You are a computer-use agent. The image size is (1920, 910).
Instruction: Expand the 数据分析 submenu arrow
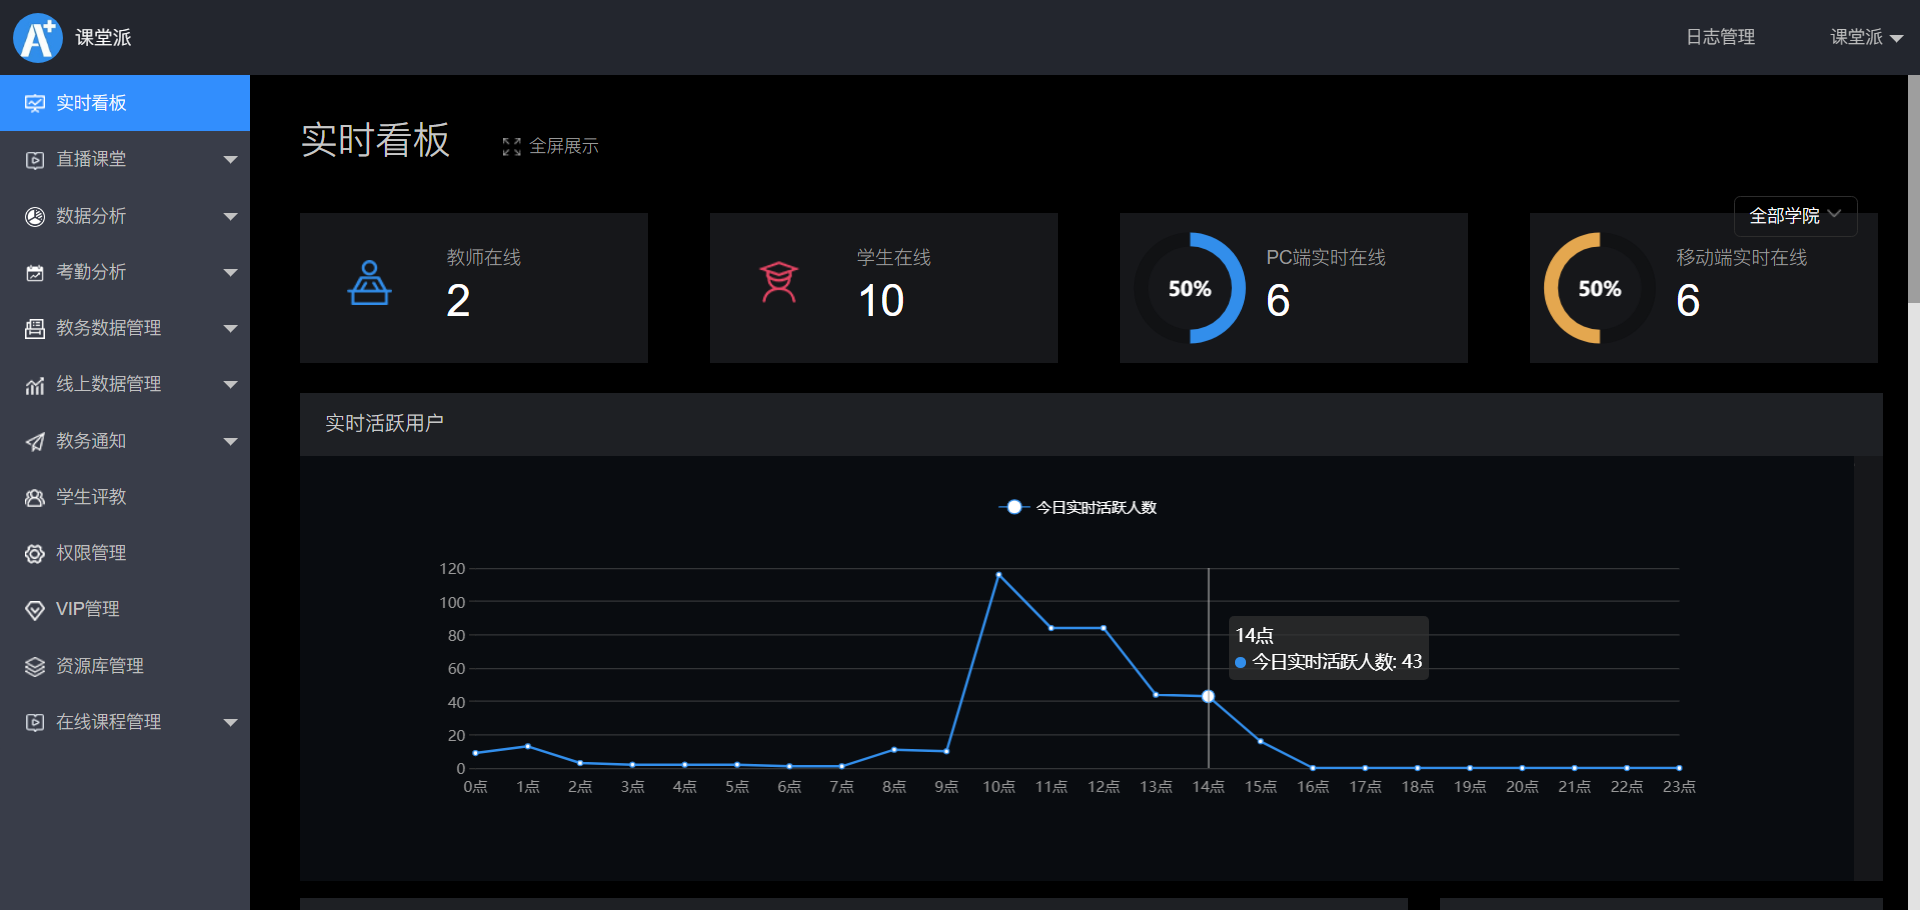click(231, 216)
